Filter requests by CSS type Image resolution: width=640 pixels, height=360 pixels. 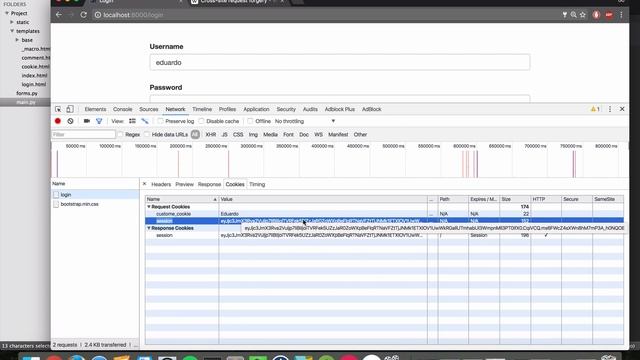[x=238, y=134]
